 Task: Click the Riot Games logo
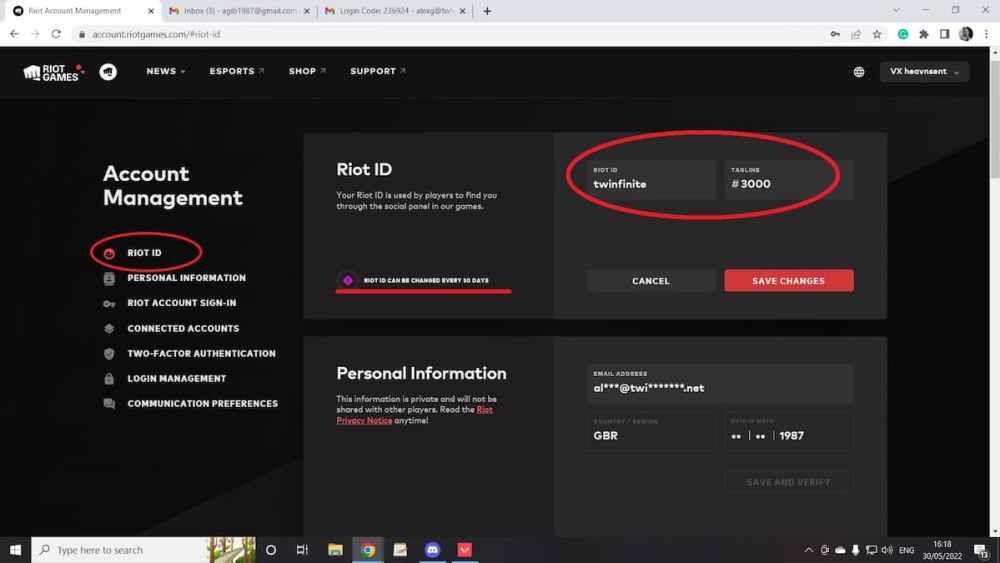point(54,72)
